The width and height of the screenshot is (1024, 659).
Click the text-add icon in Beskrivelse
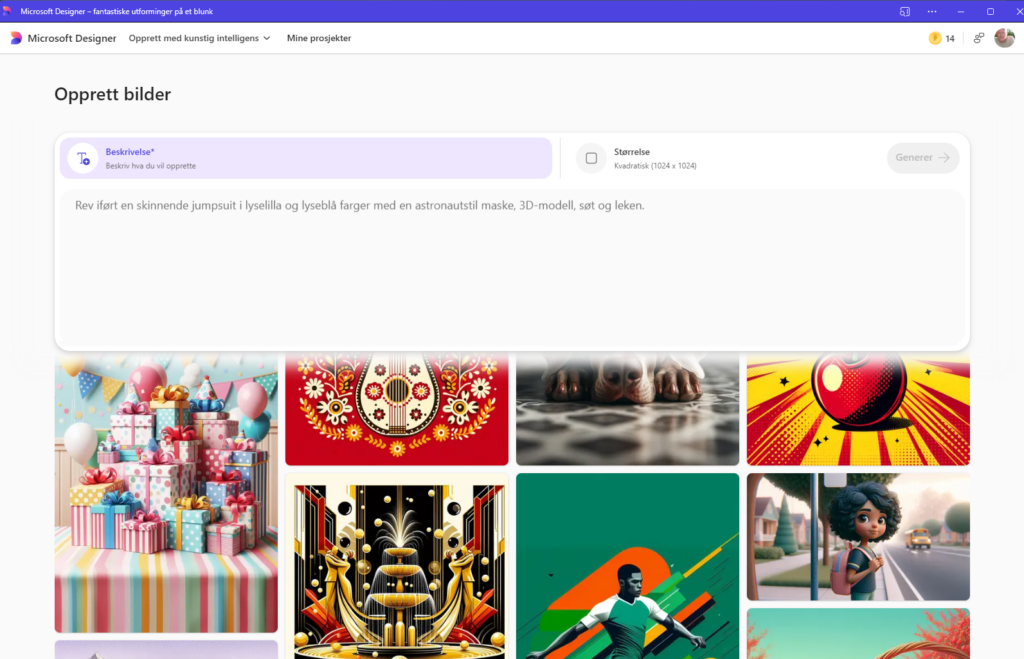coord(83,158)
